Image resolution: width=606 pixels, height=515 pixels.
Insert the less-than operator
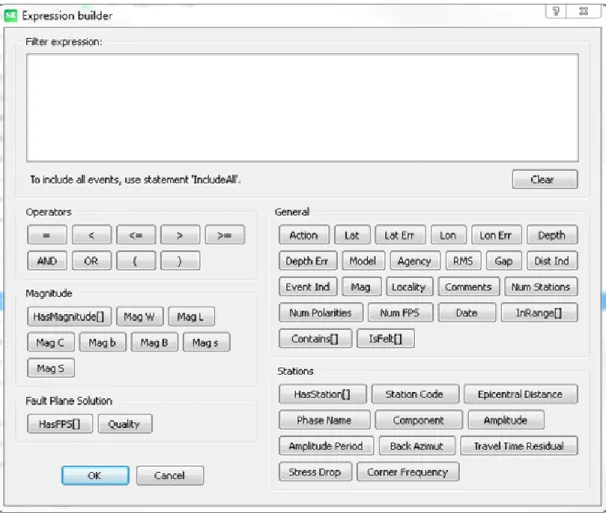coord(92,235)
